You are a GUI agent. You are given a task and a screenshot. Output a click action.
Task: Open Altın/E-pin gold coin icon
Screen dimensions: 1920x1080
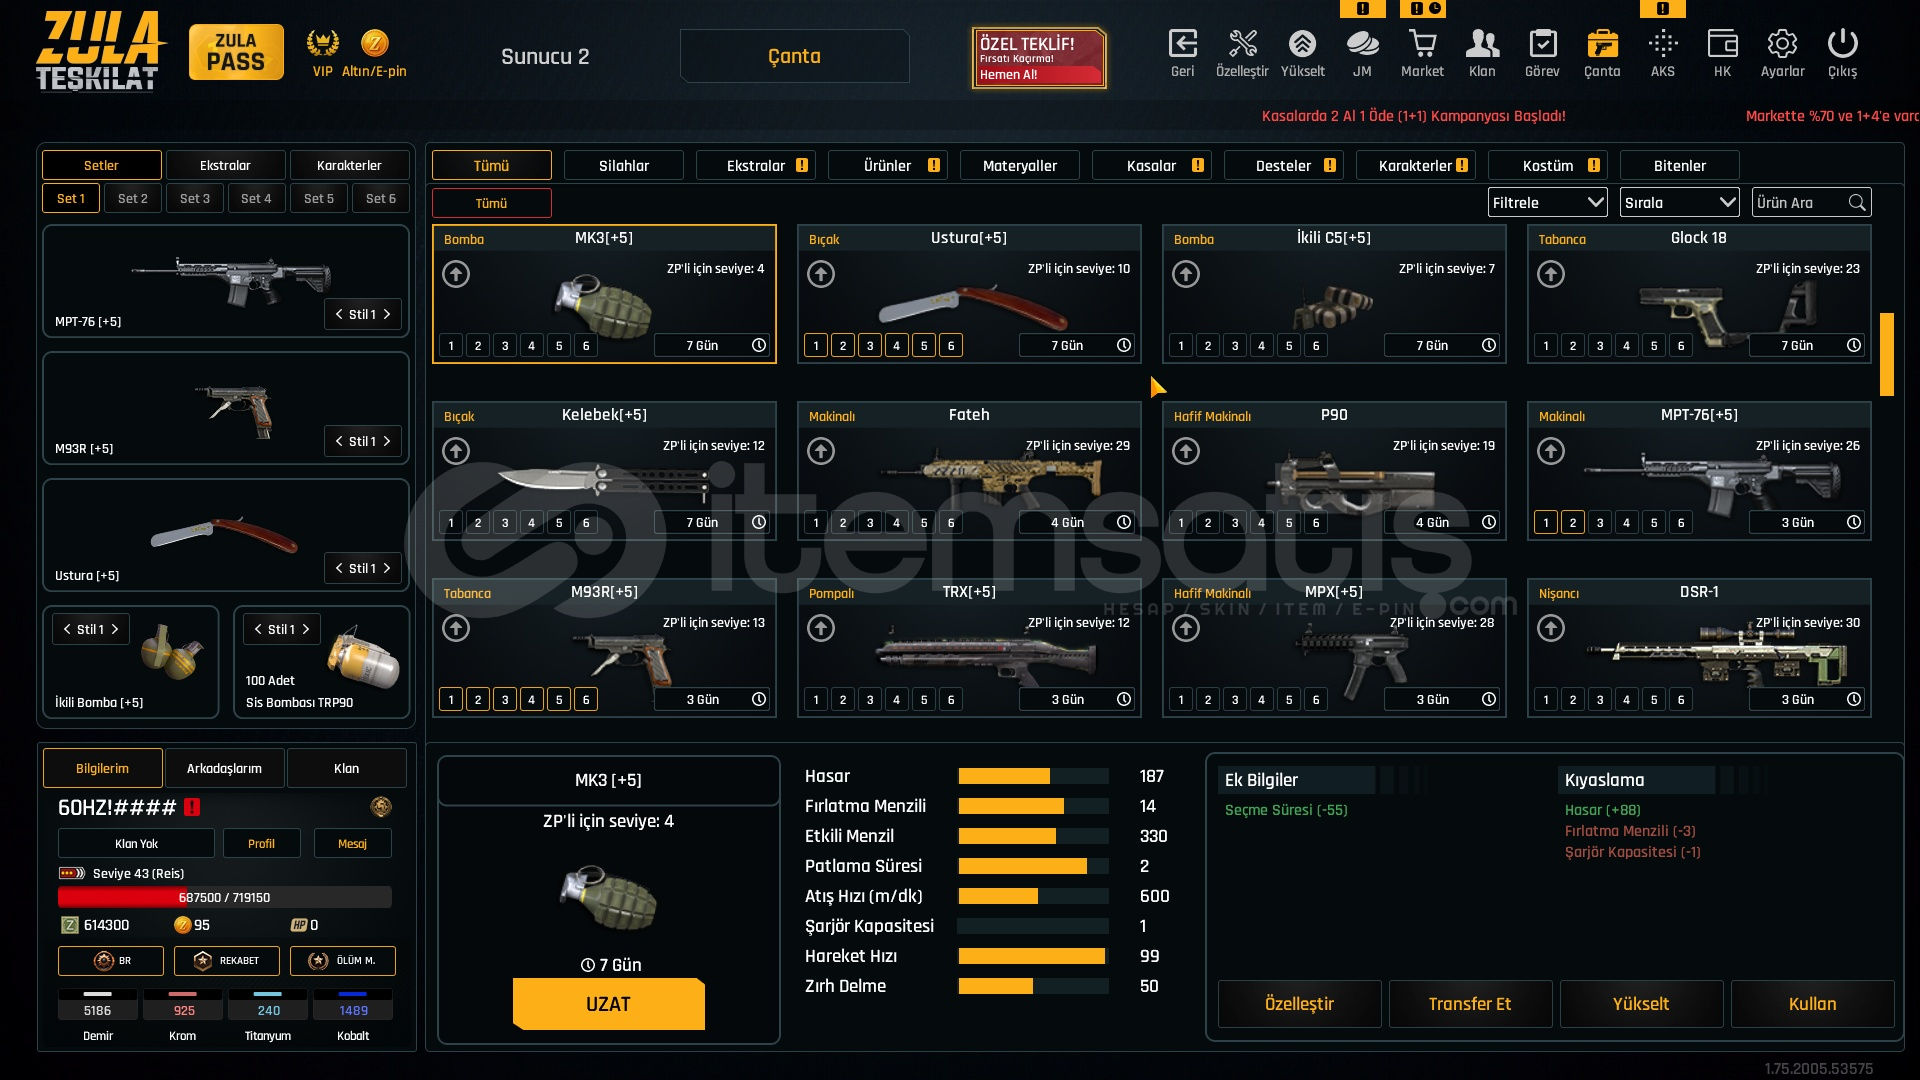click(x=374, y=43)
